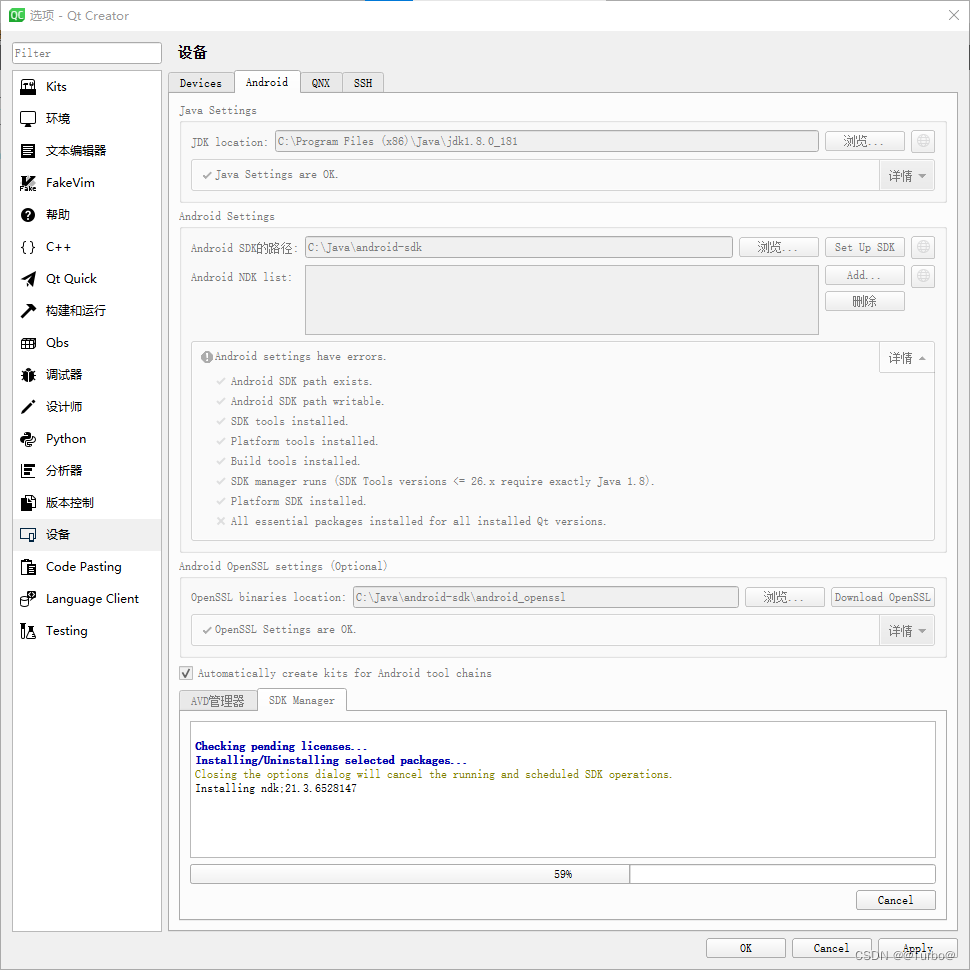Open Qt Quick paper plane icon

tap(28, 279)
